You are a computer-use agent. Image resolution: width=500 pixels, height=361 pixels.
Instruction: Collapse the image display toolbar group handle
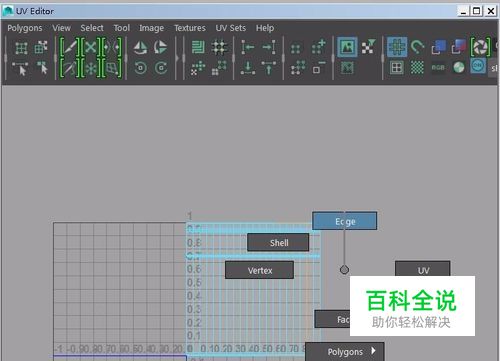click(333, 58)
